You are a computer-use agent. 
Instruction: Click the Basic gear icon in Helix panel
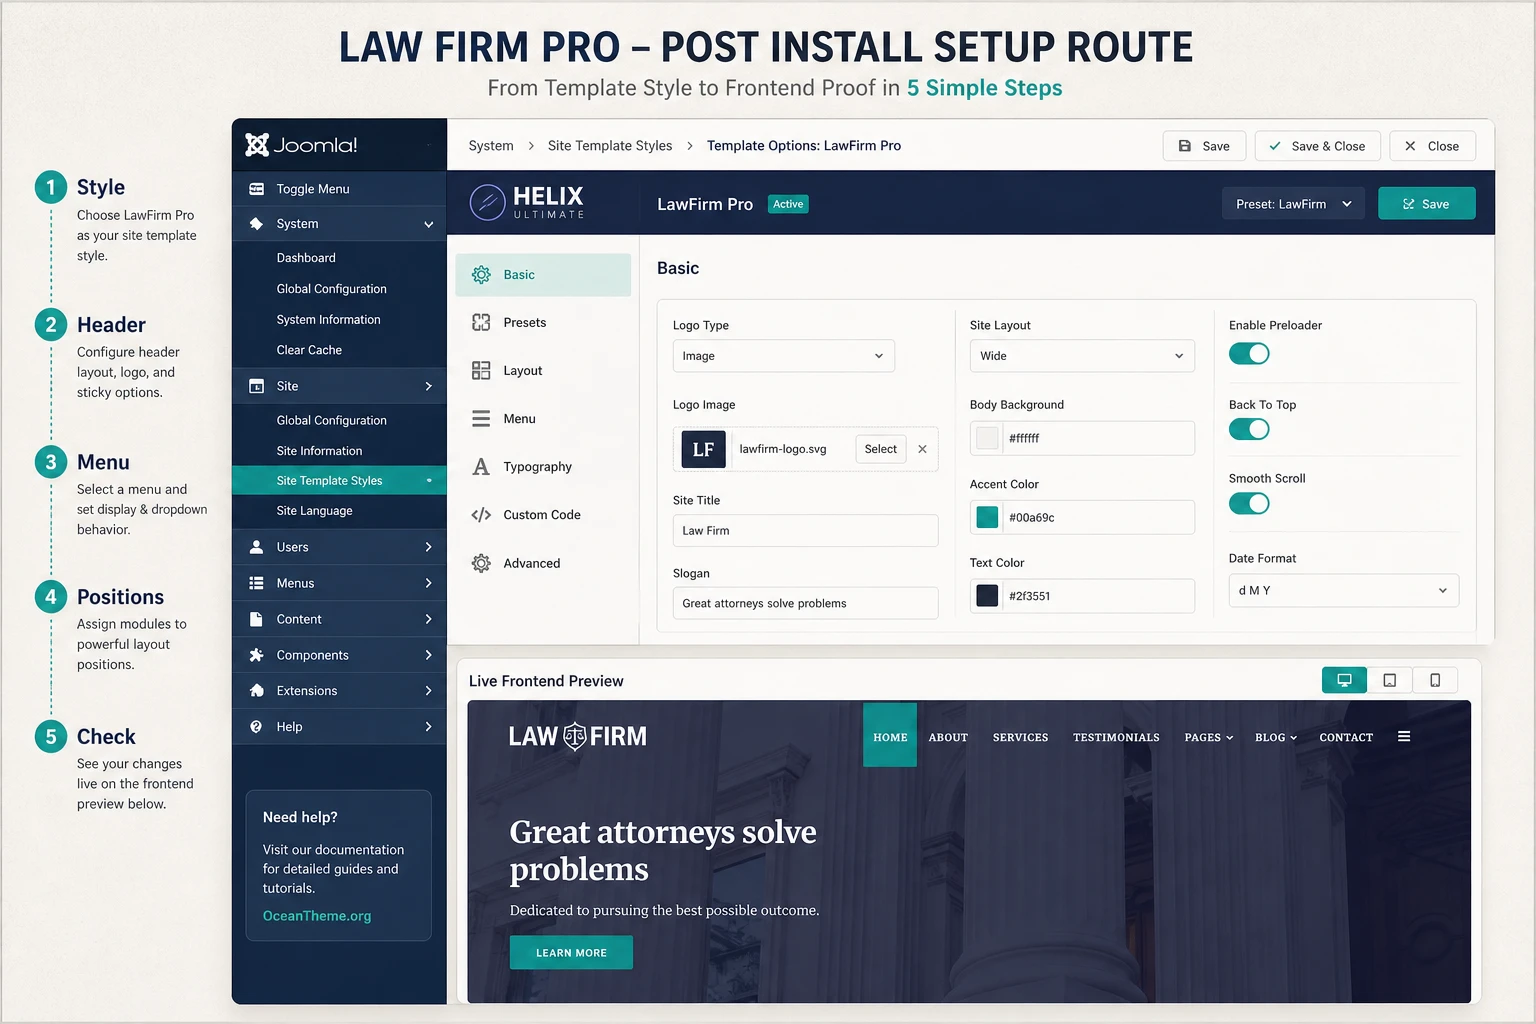click(481, 275)
